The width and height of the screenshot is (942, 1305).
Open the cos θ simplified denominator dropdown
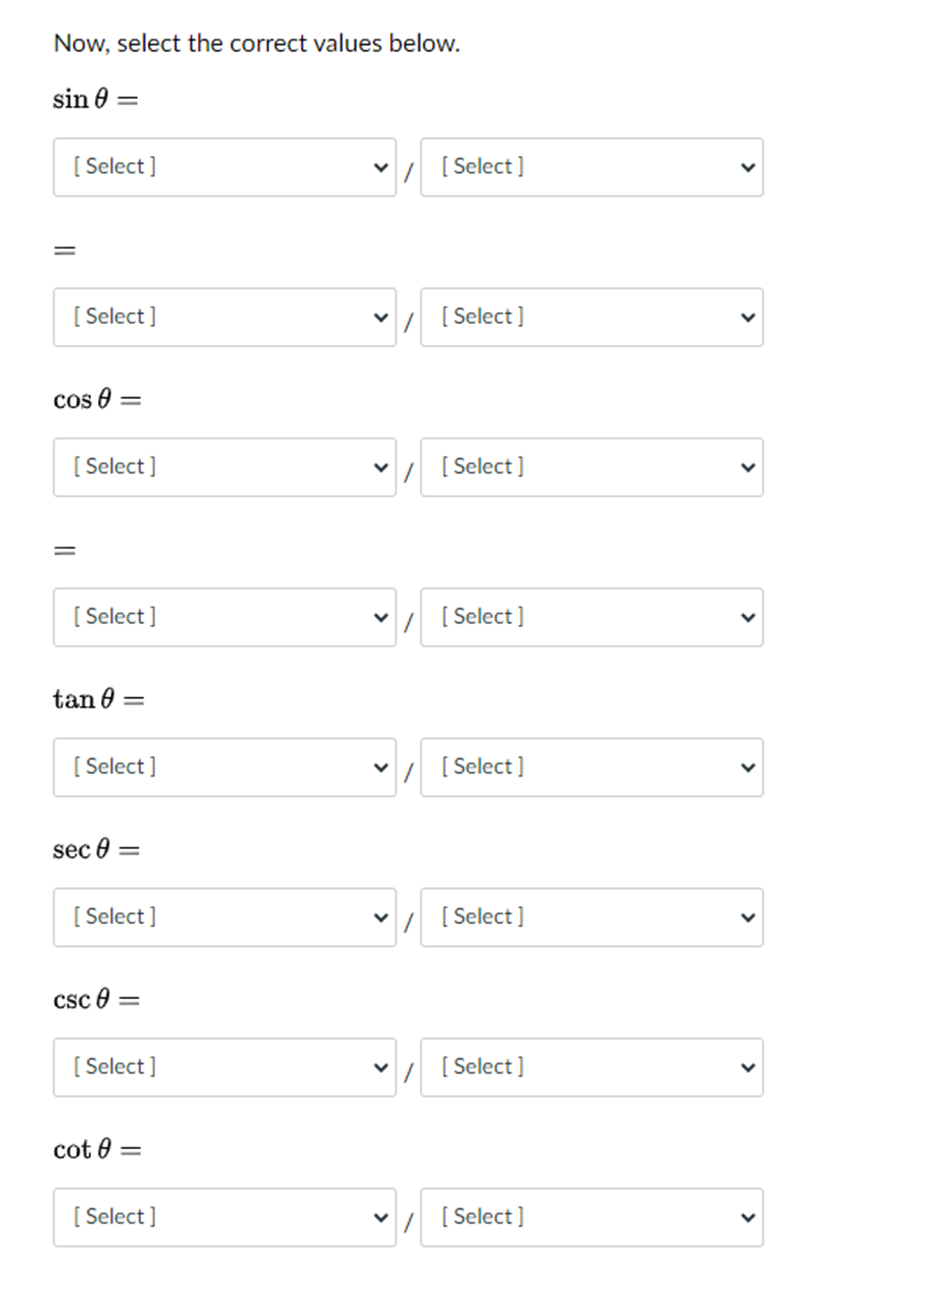[x=592, y=617]
